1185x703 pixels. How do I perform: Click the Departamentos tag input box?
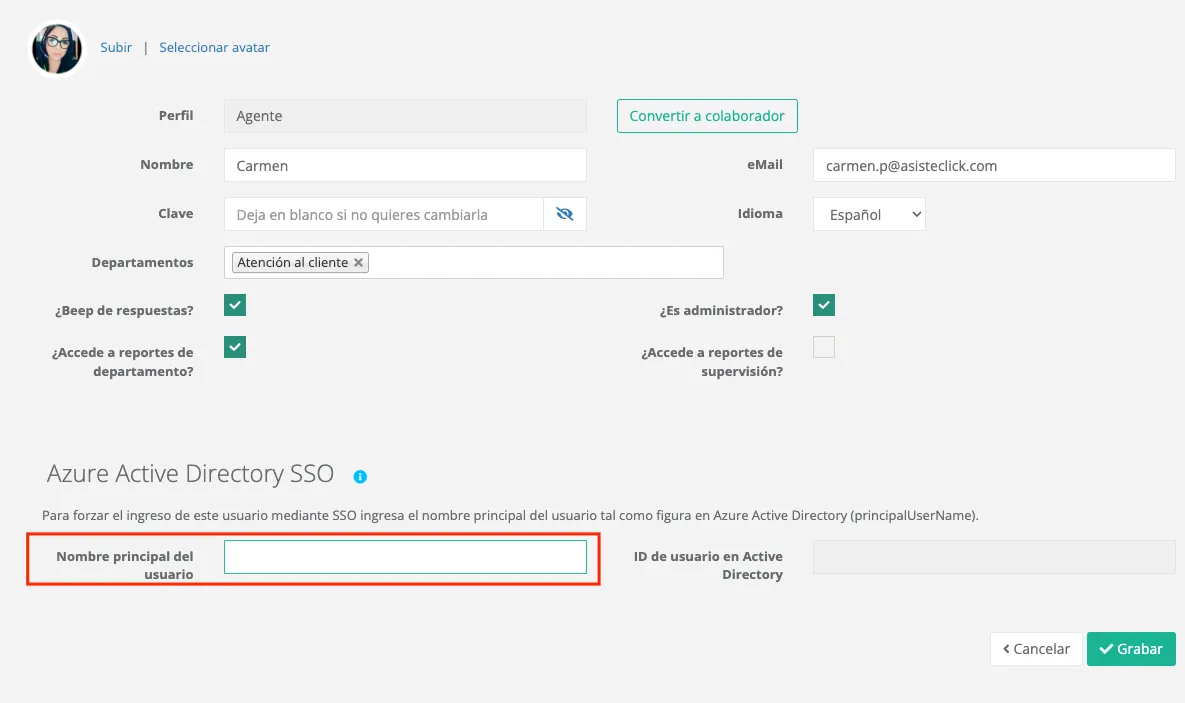pos(474,262)
